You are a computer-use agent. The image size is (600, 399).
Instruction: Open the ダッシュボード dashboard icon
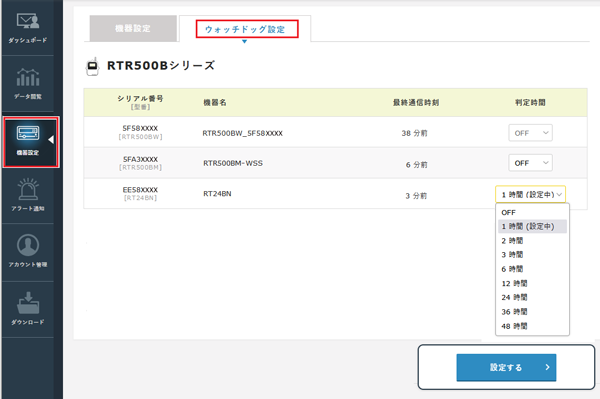pos(28,21)
